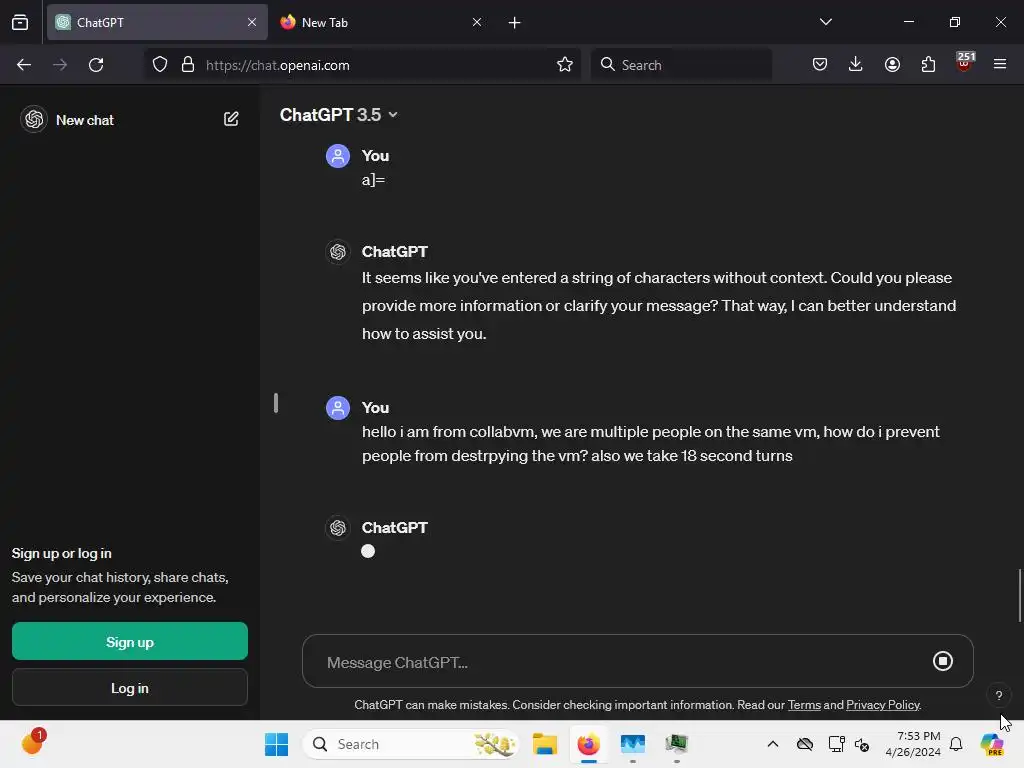The height and width of the screenshot is (768, 1024).
Task: Stop generating with the stop button
Action: coord(942,661)
